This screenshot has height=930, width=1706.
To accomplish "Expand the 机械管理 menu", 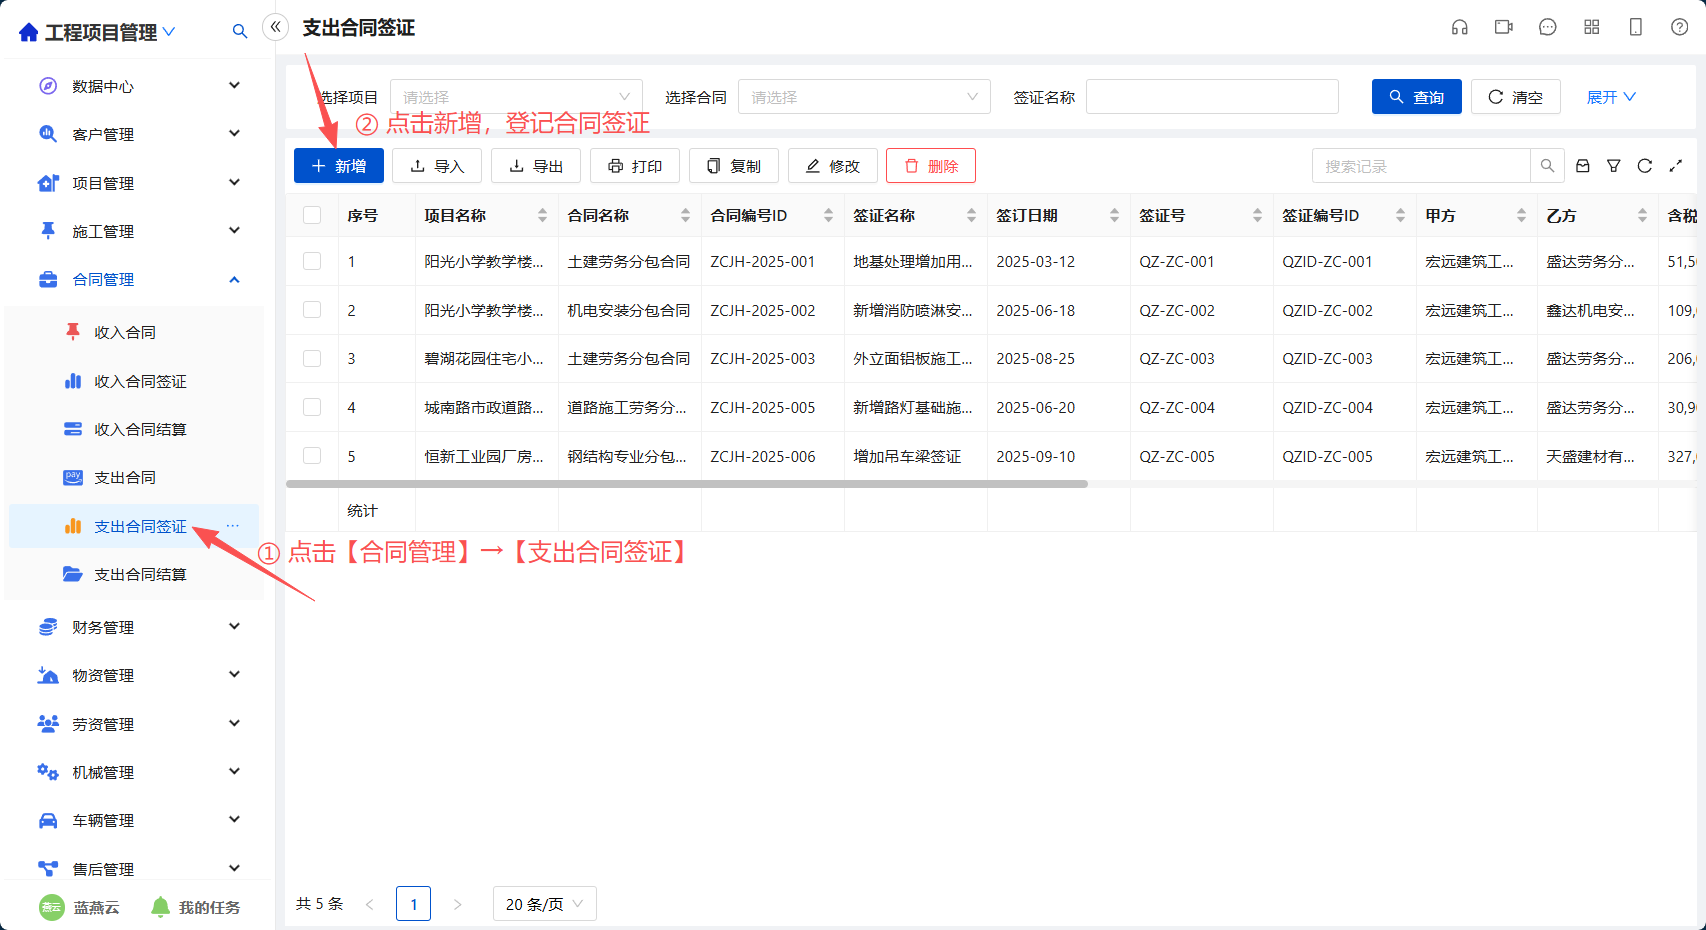I will [x=139, y=772].
